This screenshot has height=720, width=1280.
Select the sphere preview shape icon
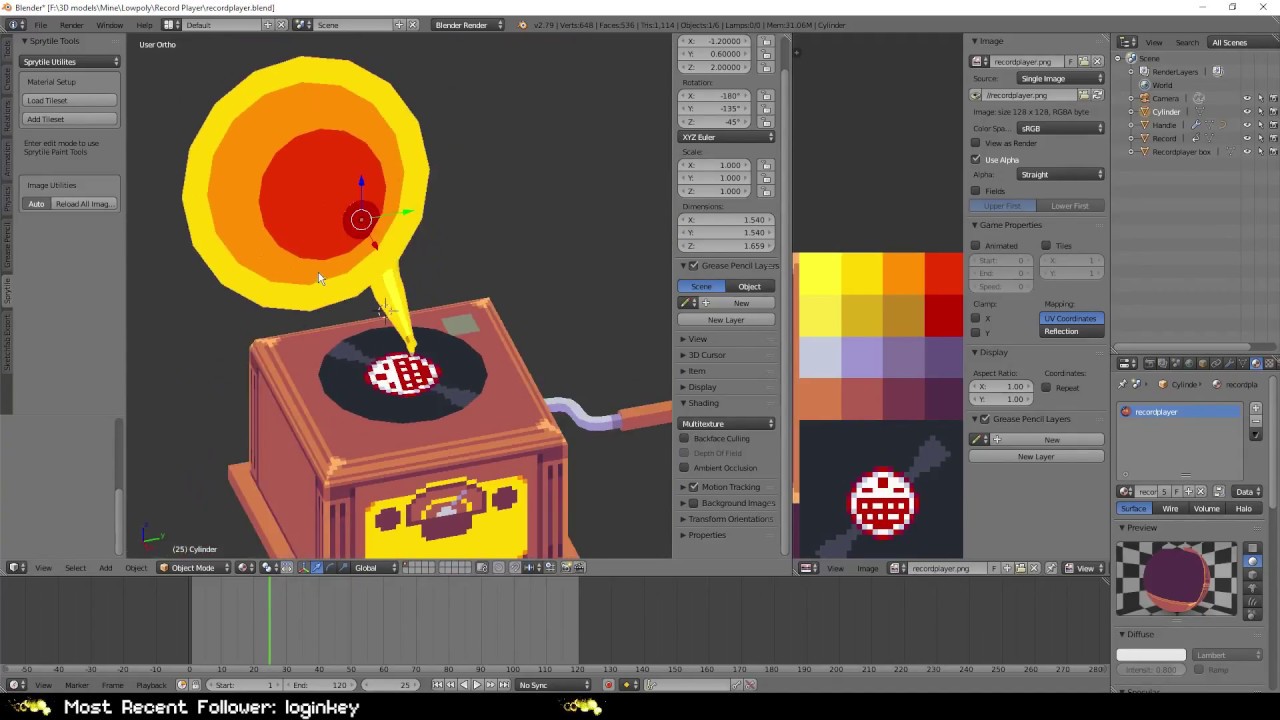[1252, 562]
